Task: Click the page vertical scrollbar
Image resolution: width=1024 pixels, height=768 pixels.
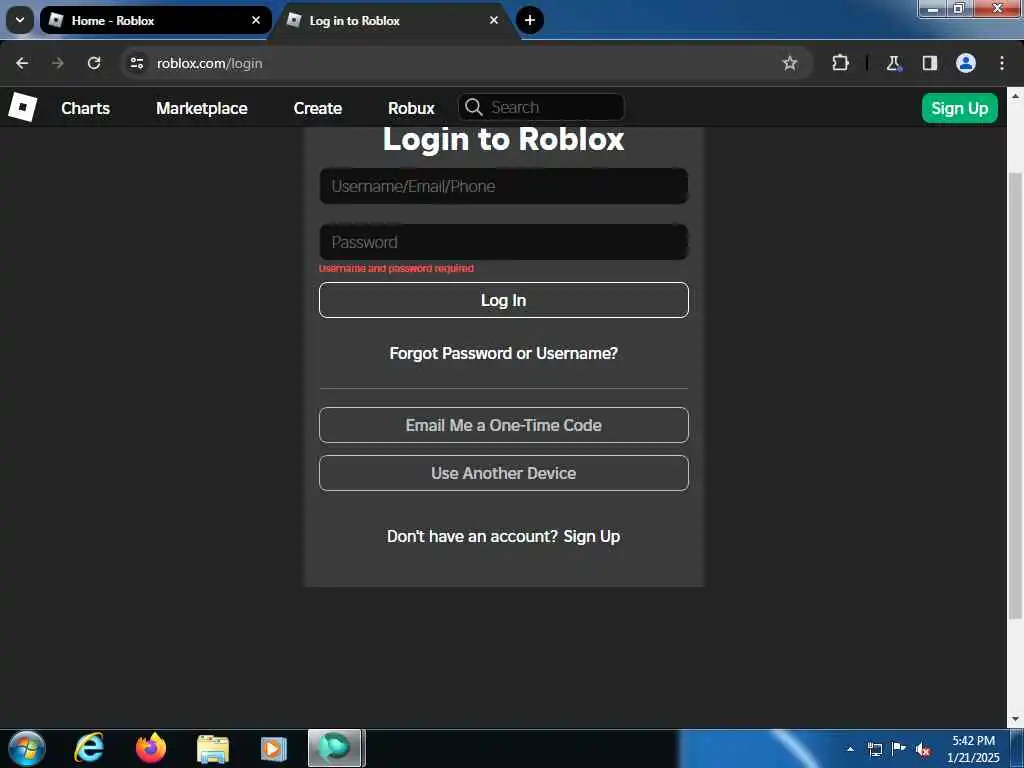Action: pos(1015,396)
